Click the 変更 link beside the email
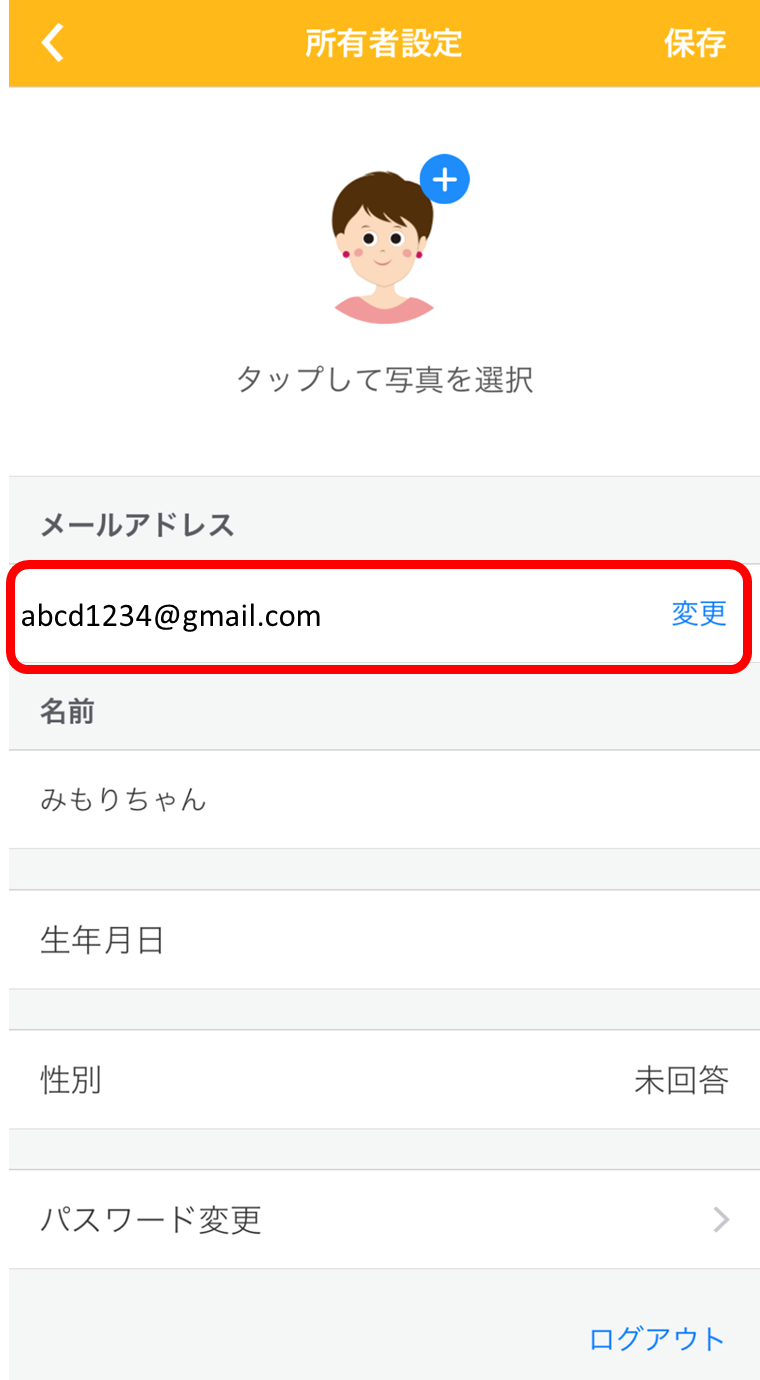 pyautogui.click(x=699, y=613)
